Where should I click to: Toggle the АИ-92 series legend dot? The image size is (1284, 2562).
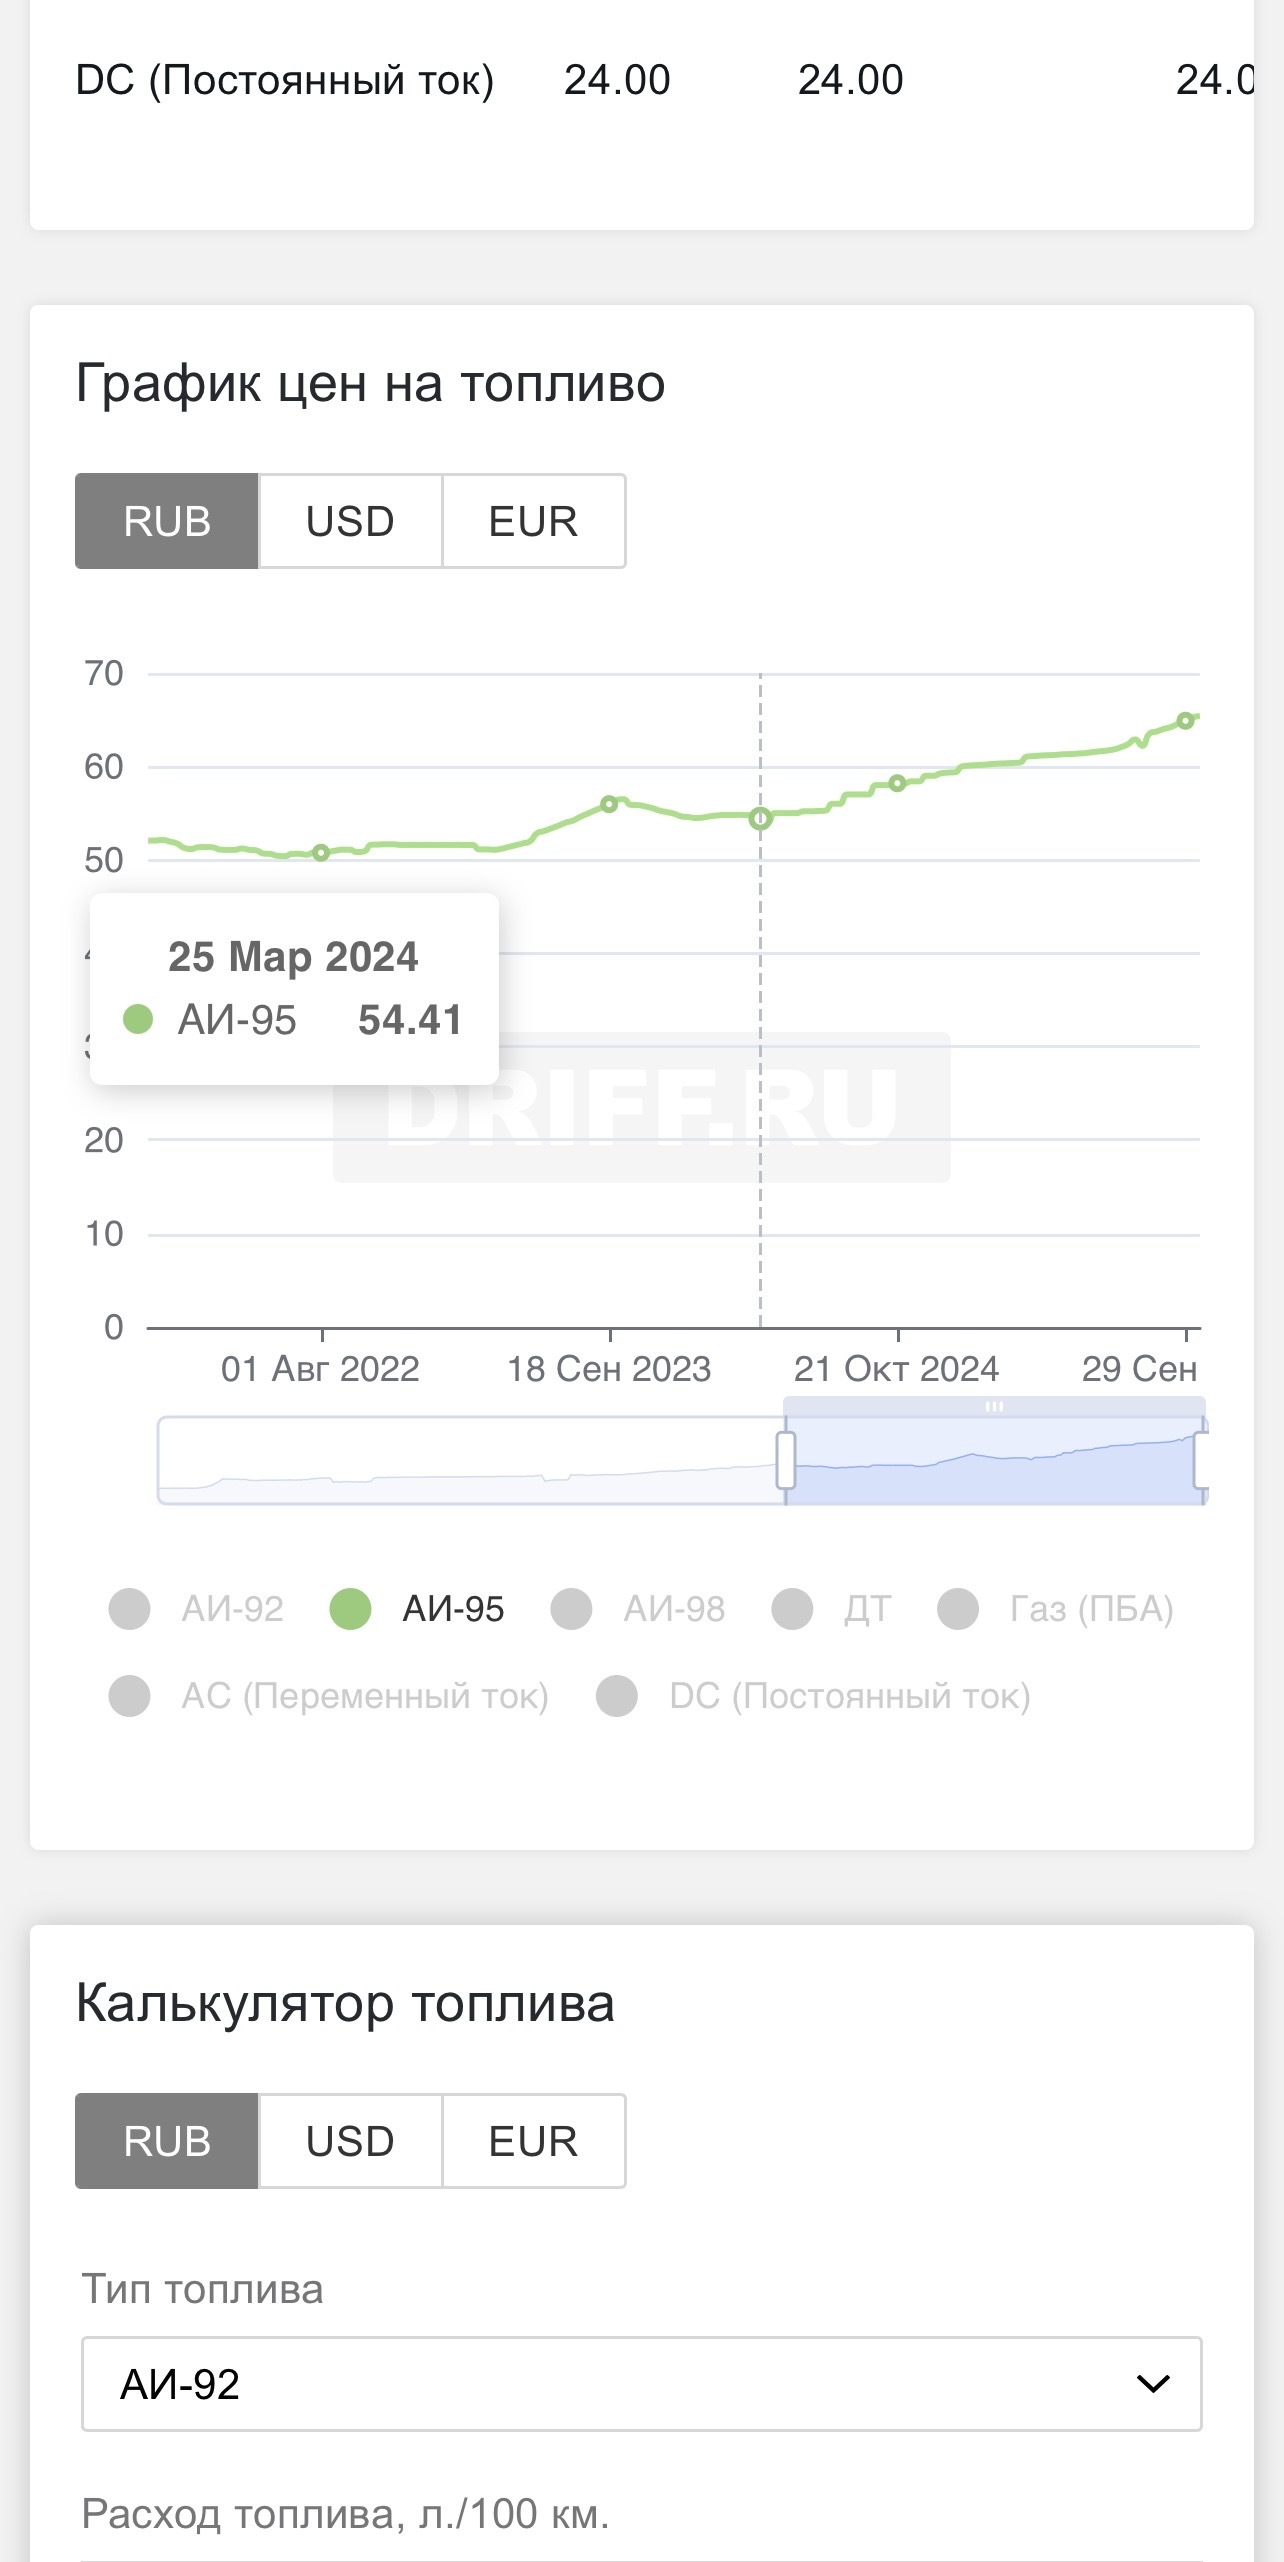click(130, 1609)
